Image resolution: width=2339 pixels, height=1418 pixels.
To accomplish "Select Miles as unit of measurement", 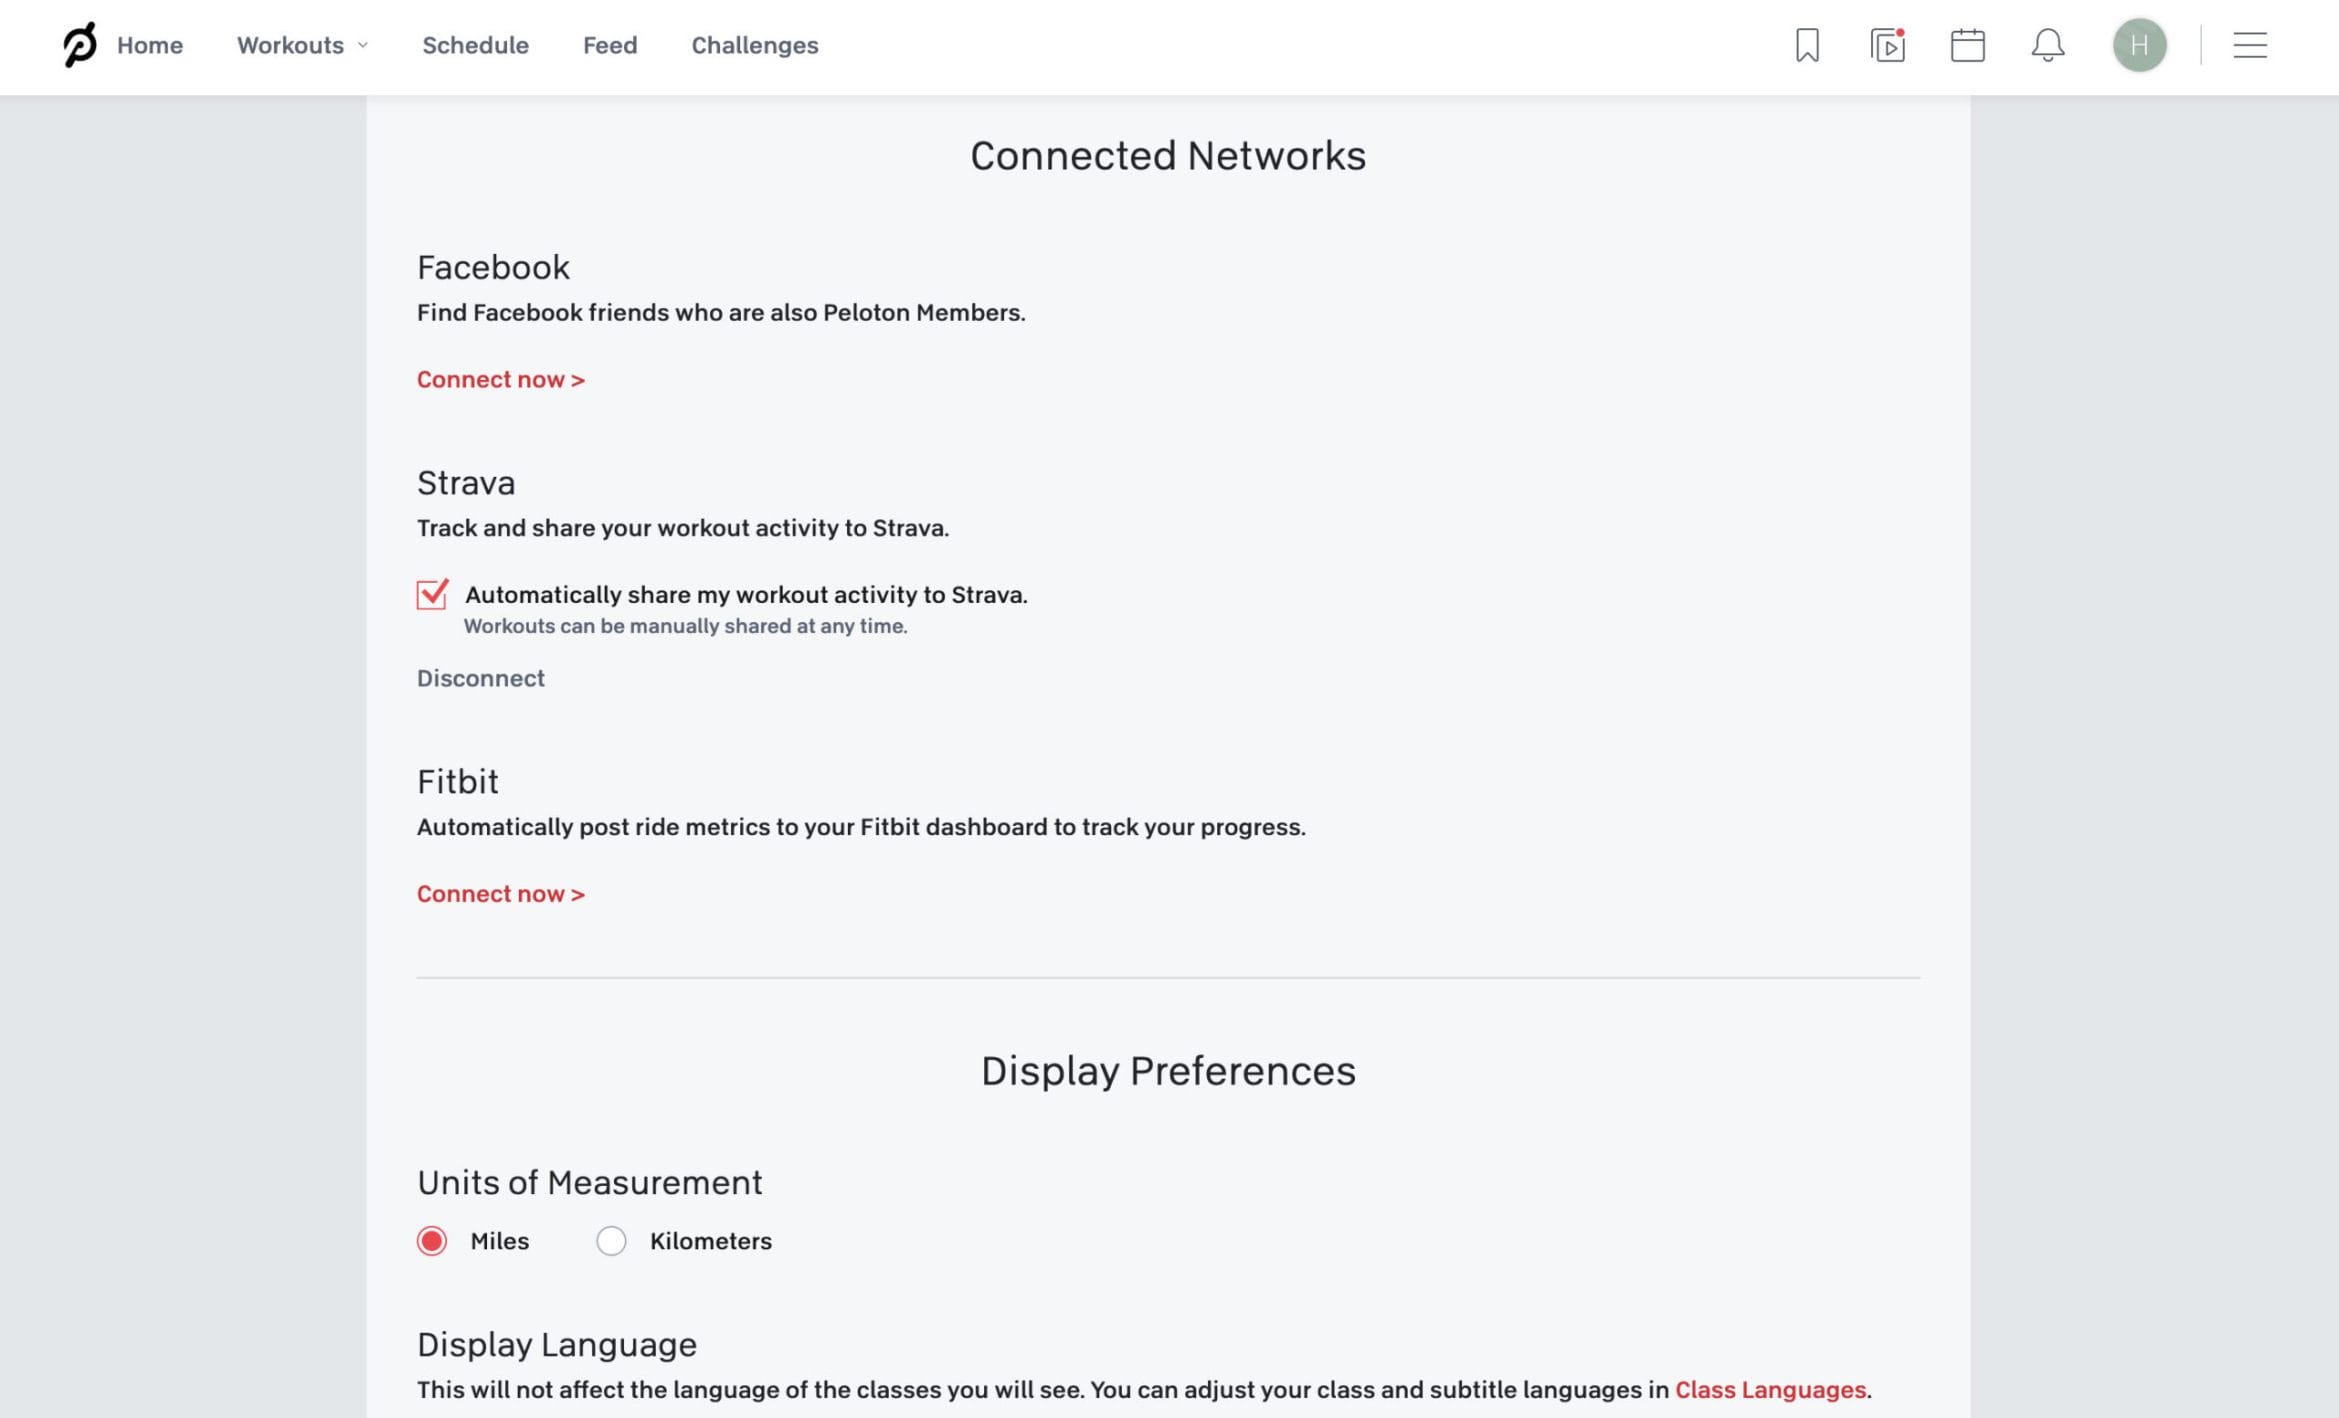I will pyautogui.click(x=432, y=1241).
